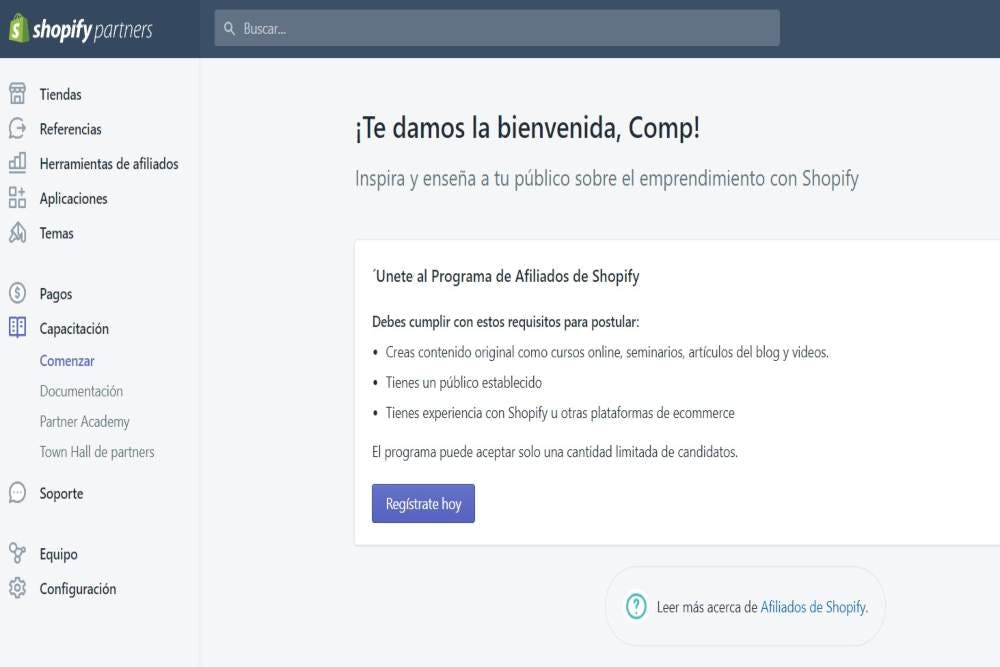
Task: Open Herramientas de afiliados chart icon
Action: tap(17, 164)
